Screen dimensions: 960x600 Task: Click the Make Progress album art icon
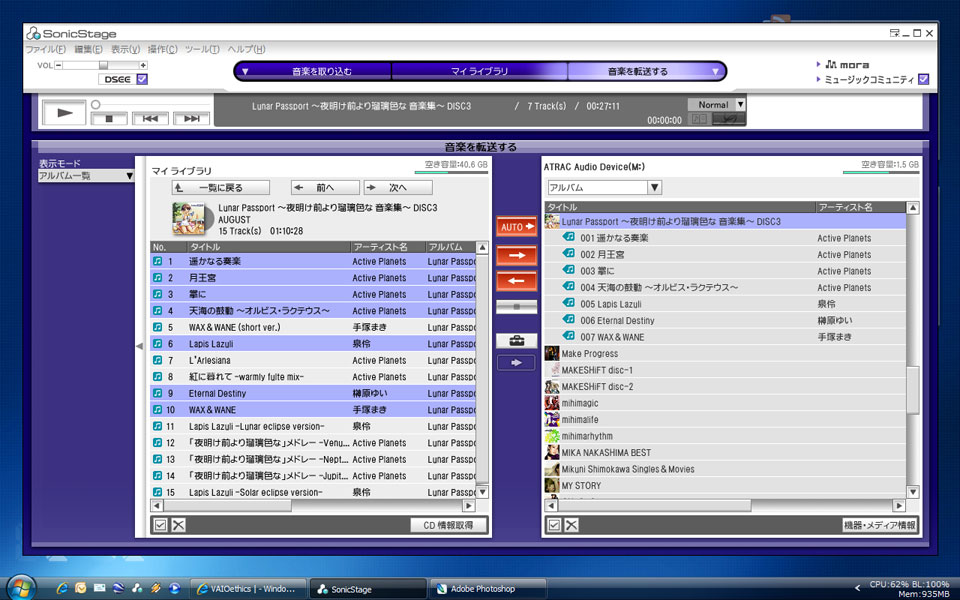tap(552, 353)
